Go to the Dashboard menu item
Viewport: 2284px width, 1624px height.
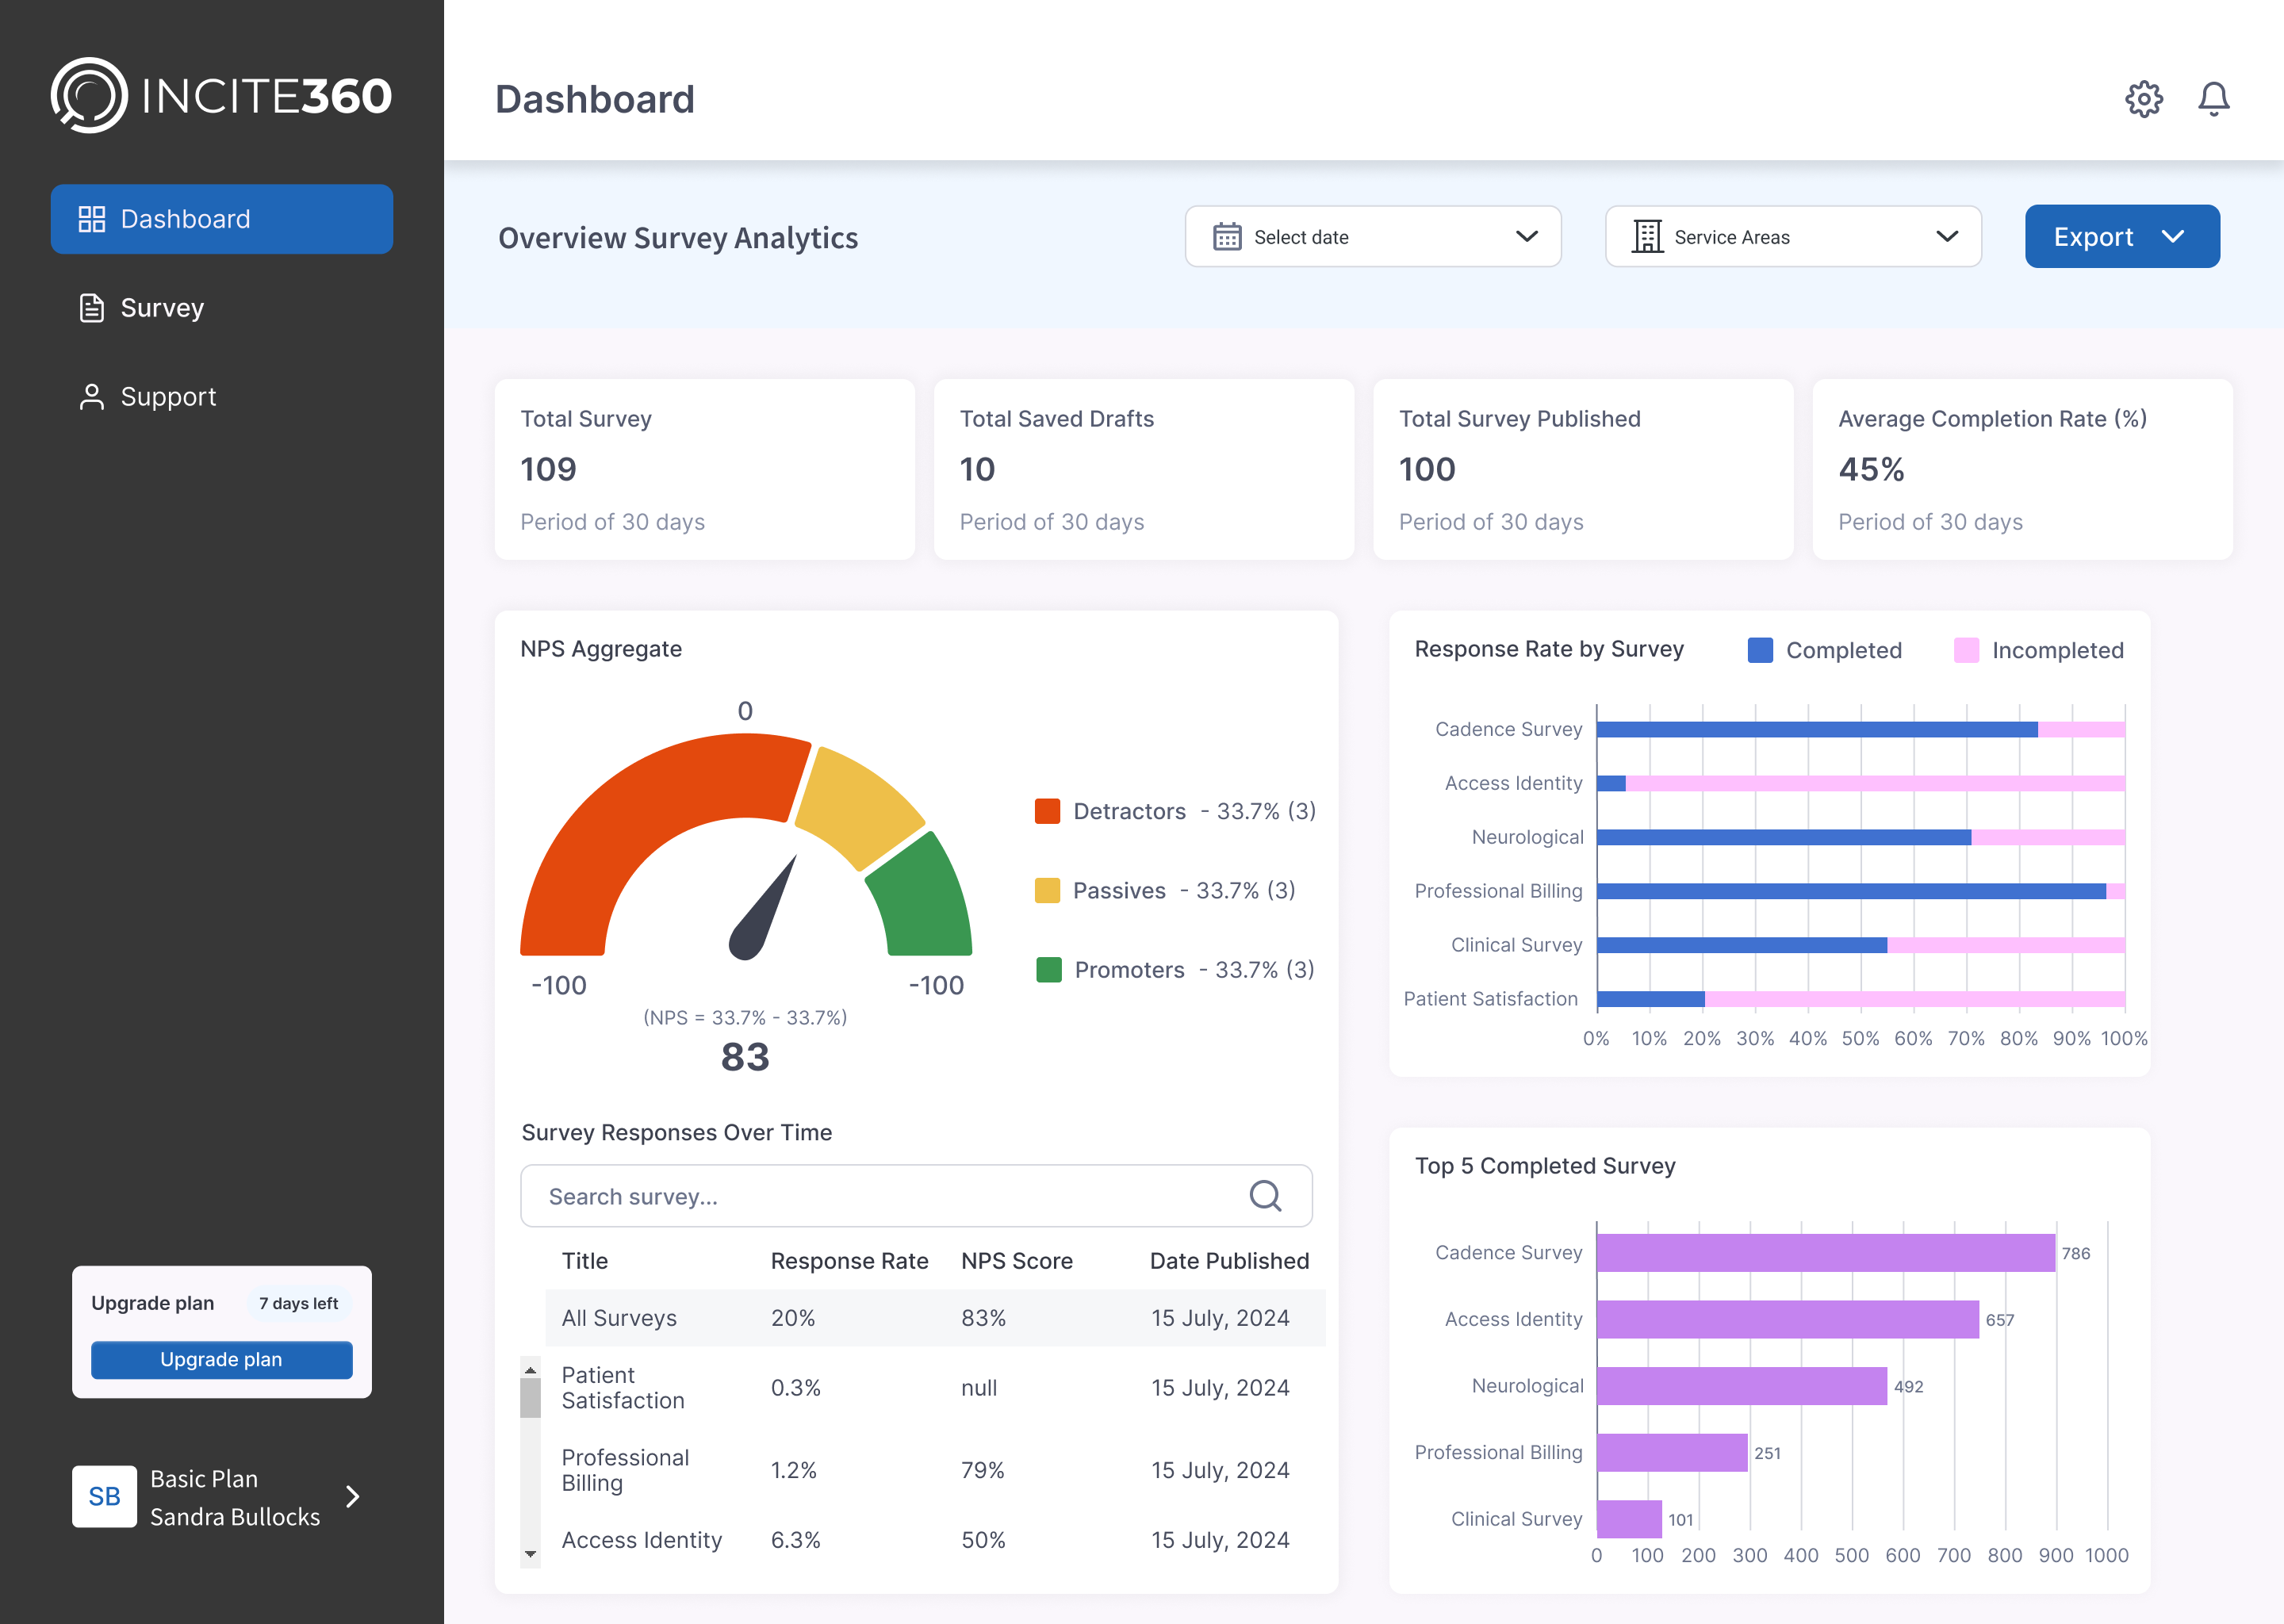click(221, 219)
